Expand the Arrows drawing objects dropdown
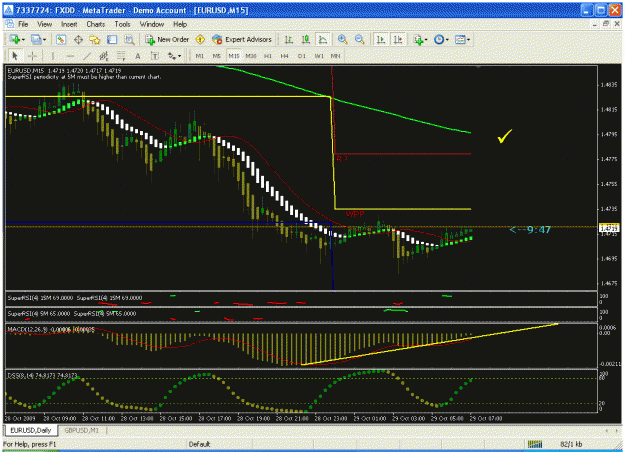The width and height of the screenshot is (625, 452). [x=179, y=56]
